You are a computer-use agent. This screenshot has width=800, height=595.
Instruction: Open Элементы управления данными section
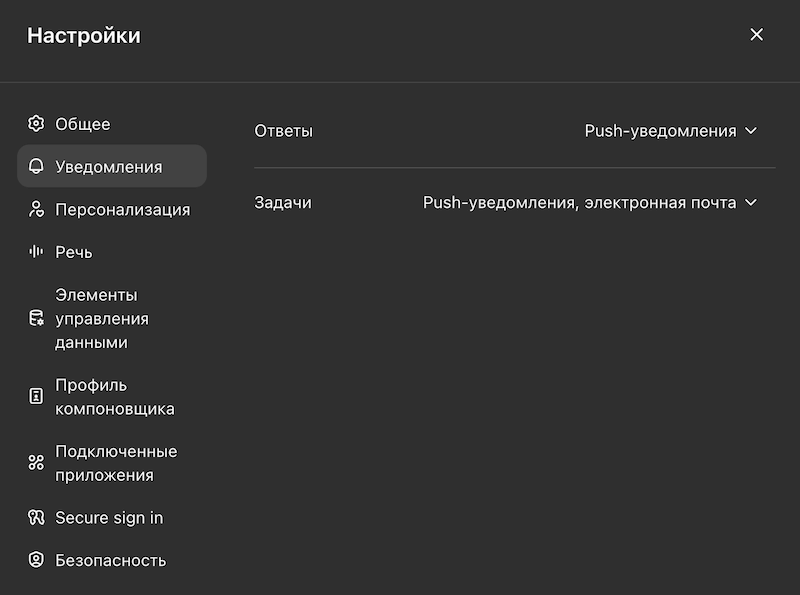(x=112, y=318)
